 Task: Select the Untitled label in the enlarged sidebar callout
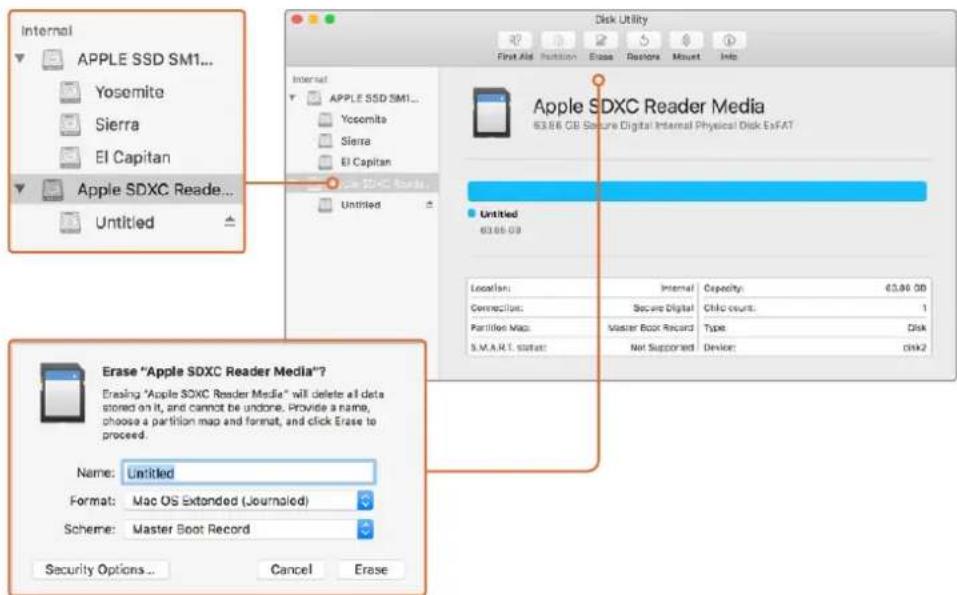125,222
